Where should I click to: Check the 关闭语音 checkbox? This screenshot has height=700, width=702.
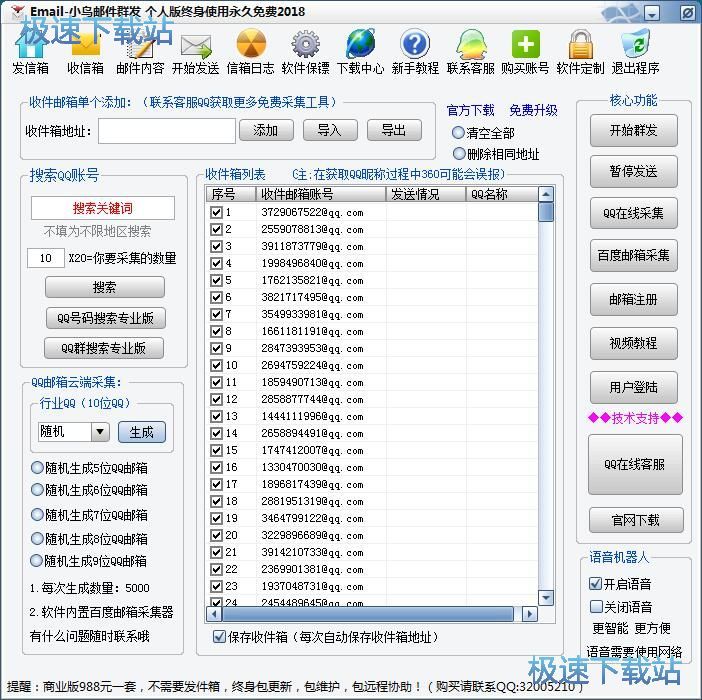(596, 606)
